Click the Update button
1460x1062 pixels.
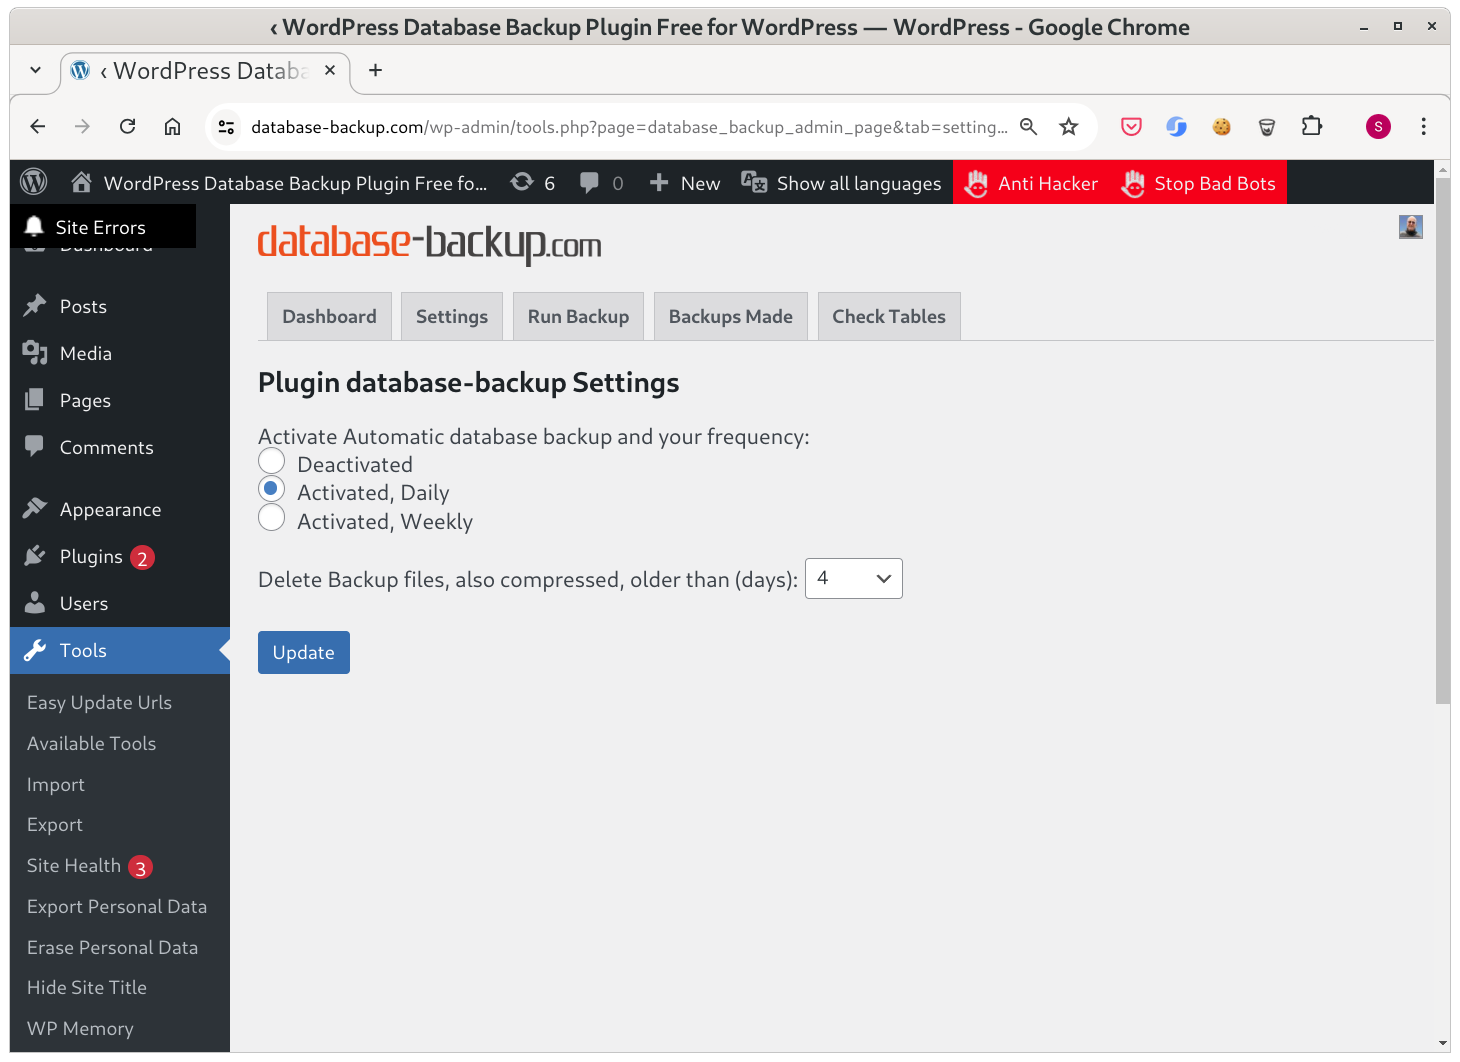[x=304, y=653]
